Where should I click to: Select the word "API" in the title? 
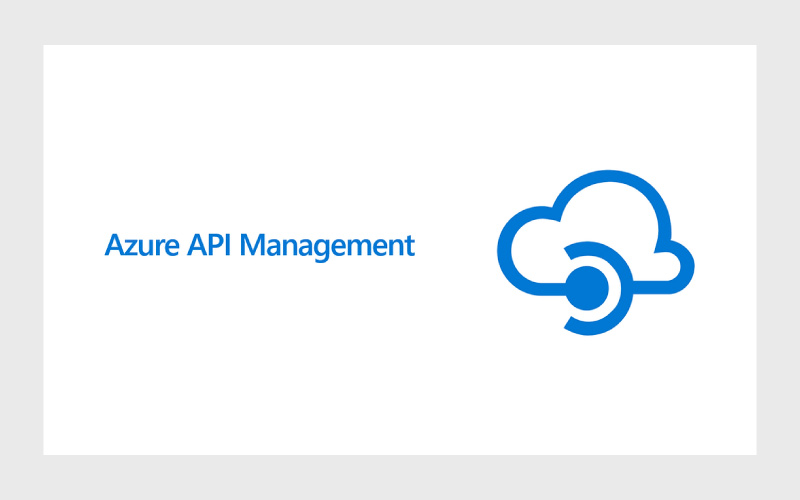[x=207, y=245]
